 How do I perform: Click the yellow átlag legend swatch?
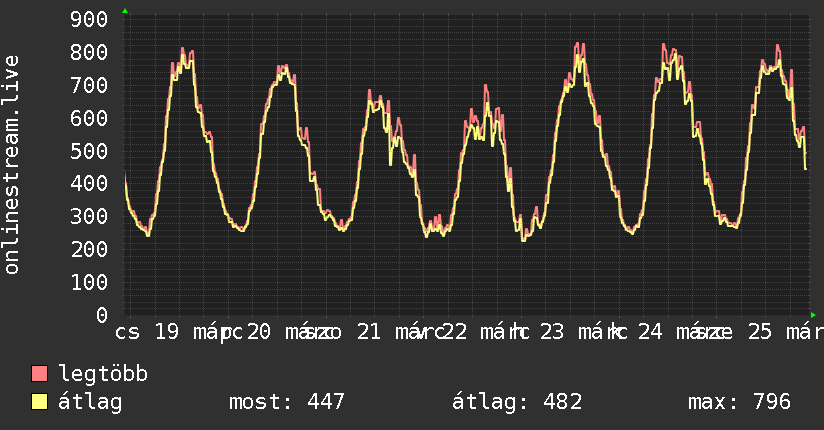click(x=39, y=401)
